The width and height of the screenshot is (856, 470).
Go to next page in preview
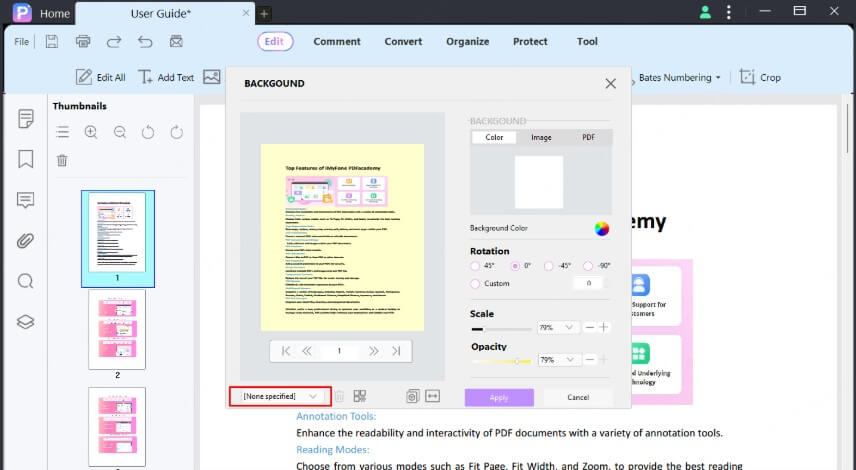click(373, 351)
